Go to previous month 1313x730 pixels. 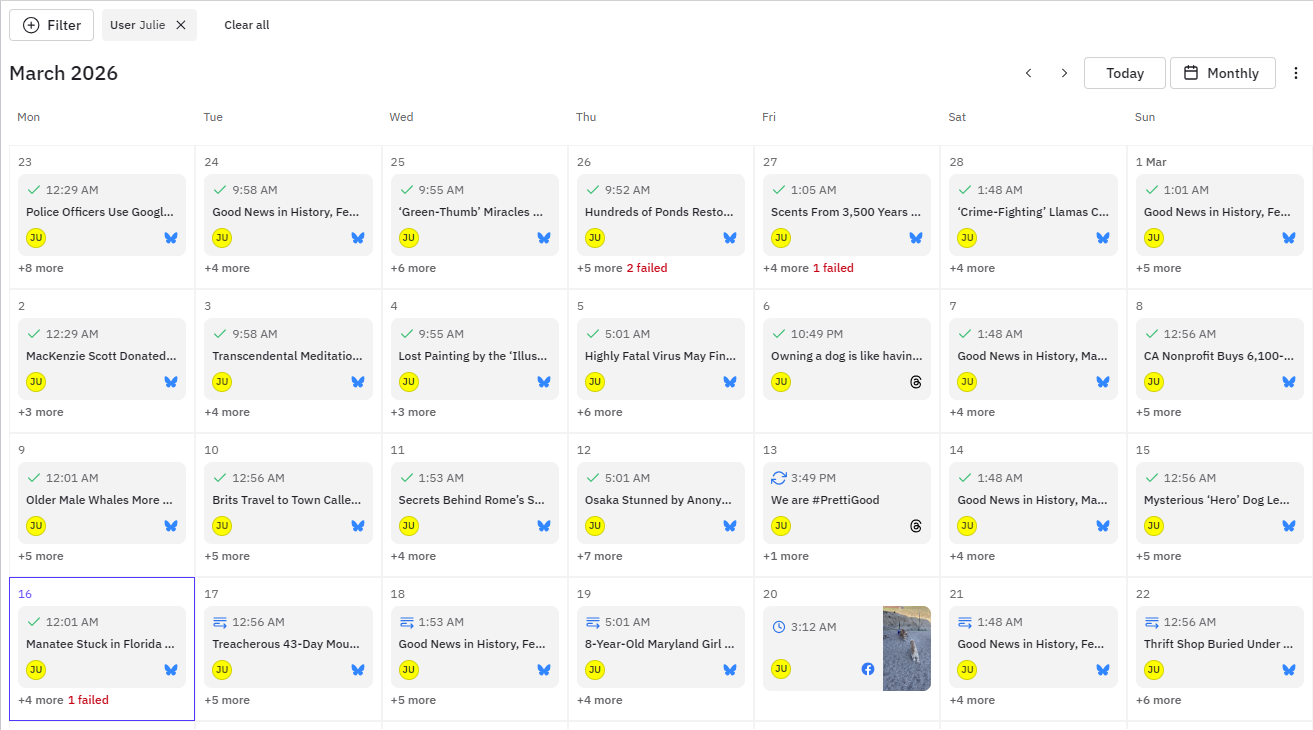[1028, 73]
